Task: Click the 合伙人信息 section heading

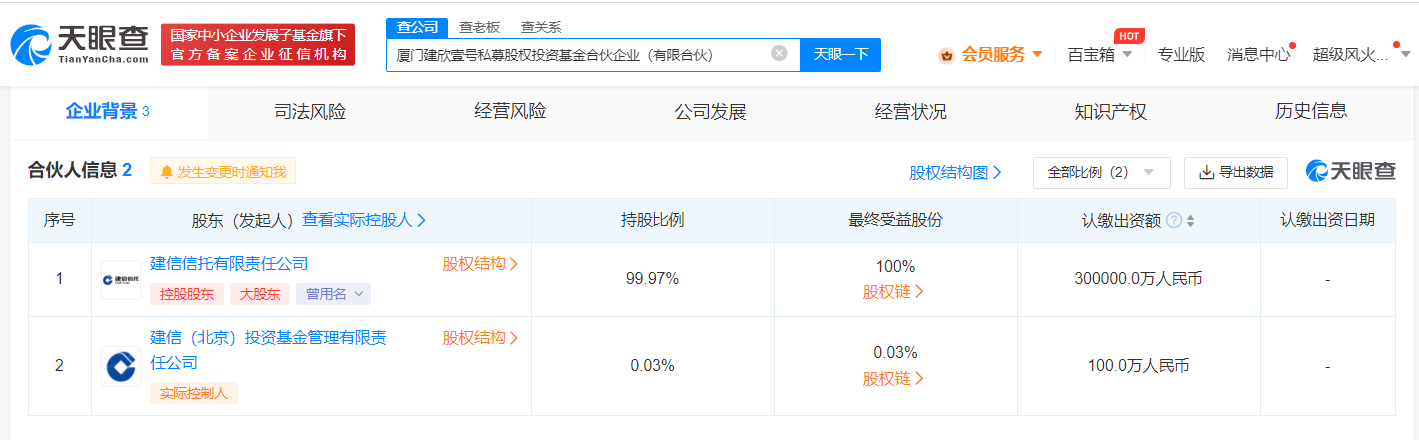Action: pos(80,171)
